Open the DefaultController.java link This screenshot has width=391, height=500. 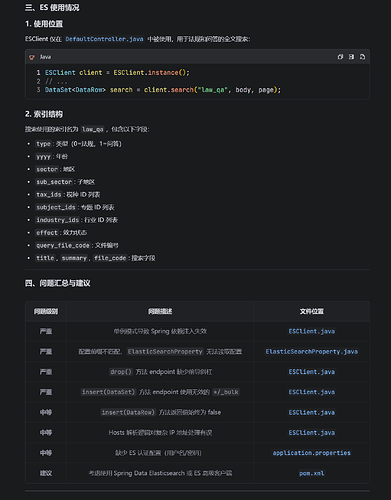(104, 39)
